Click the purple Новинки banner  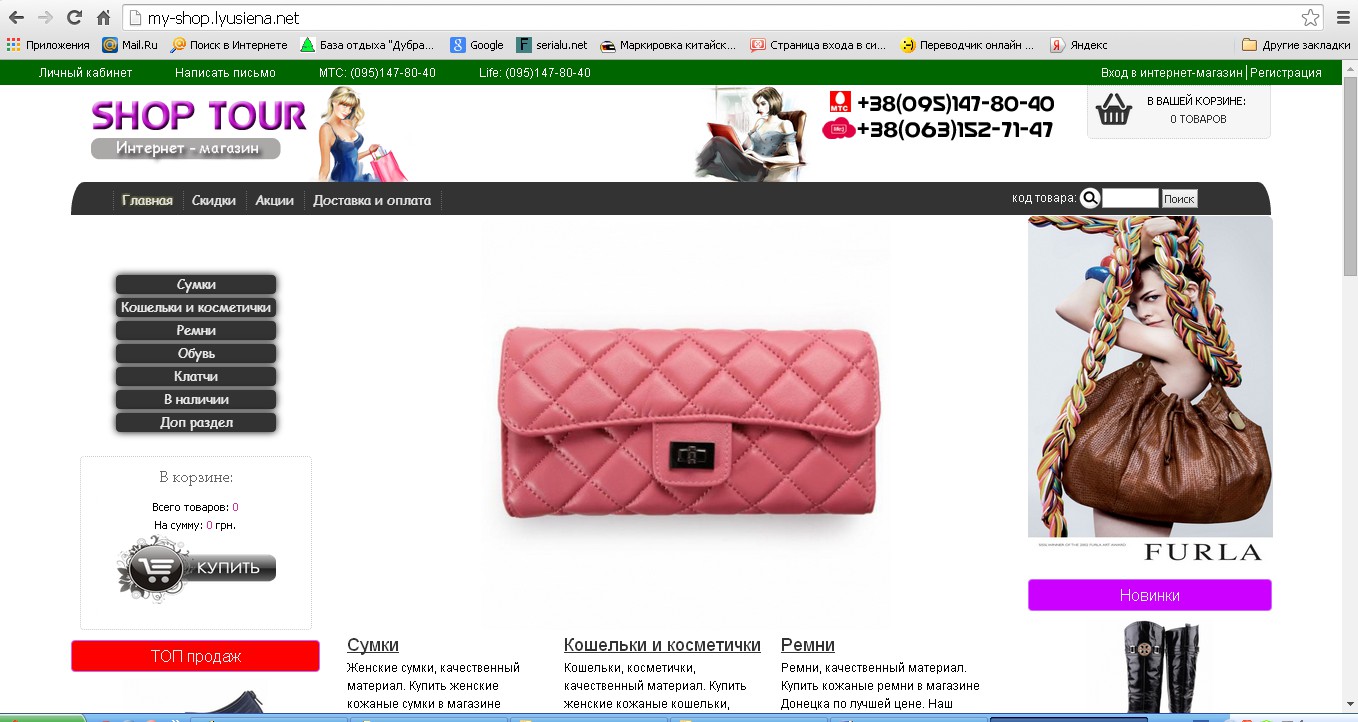click(x=1150, y=595)
